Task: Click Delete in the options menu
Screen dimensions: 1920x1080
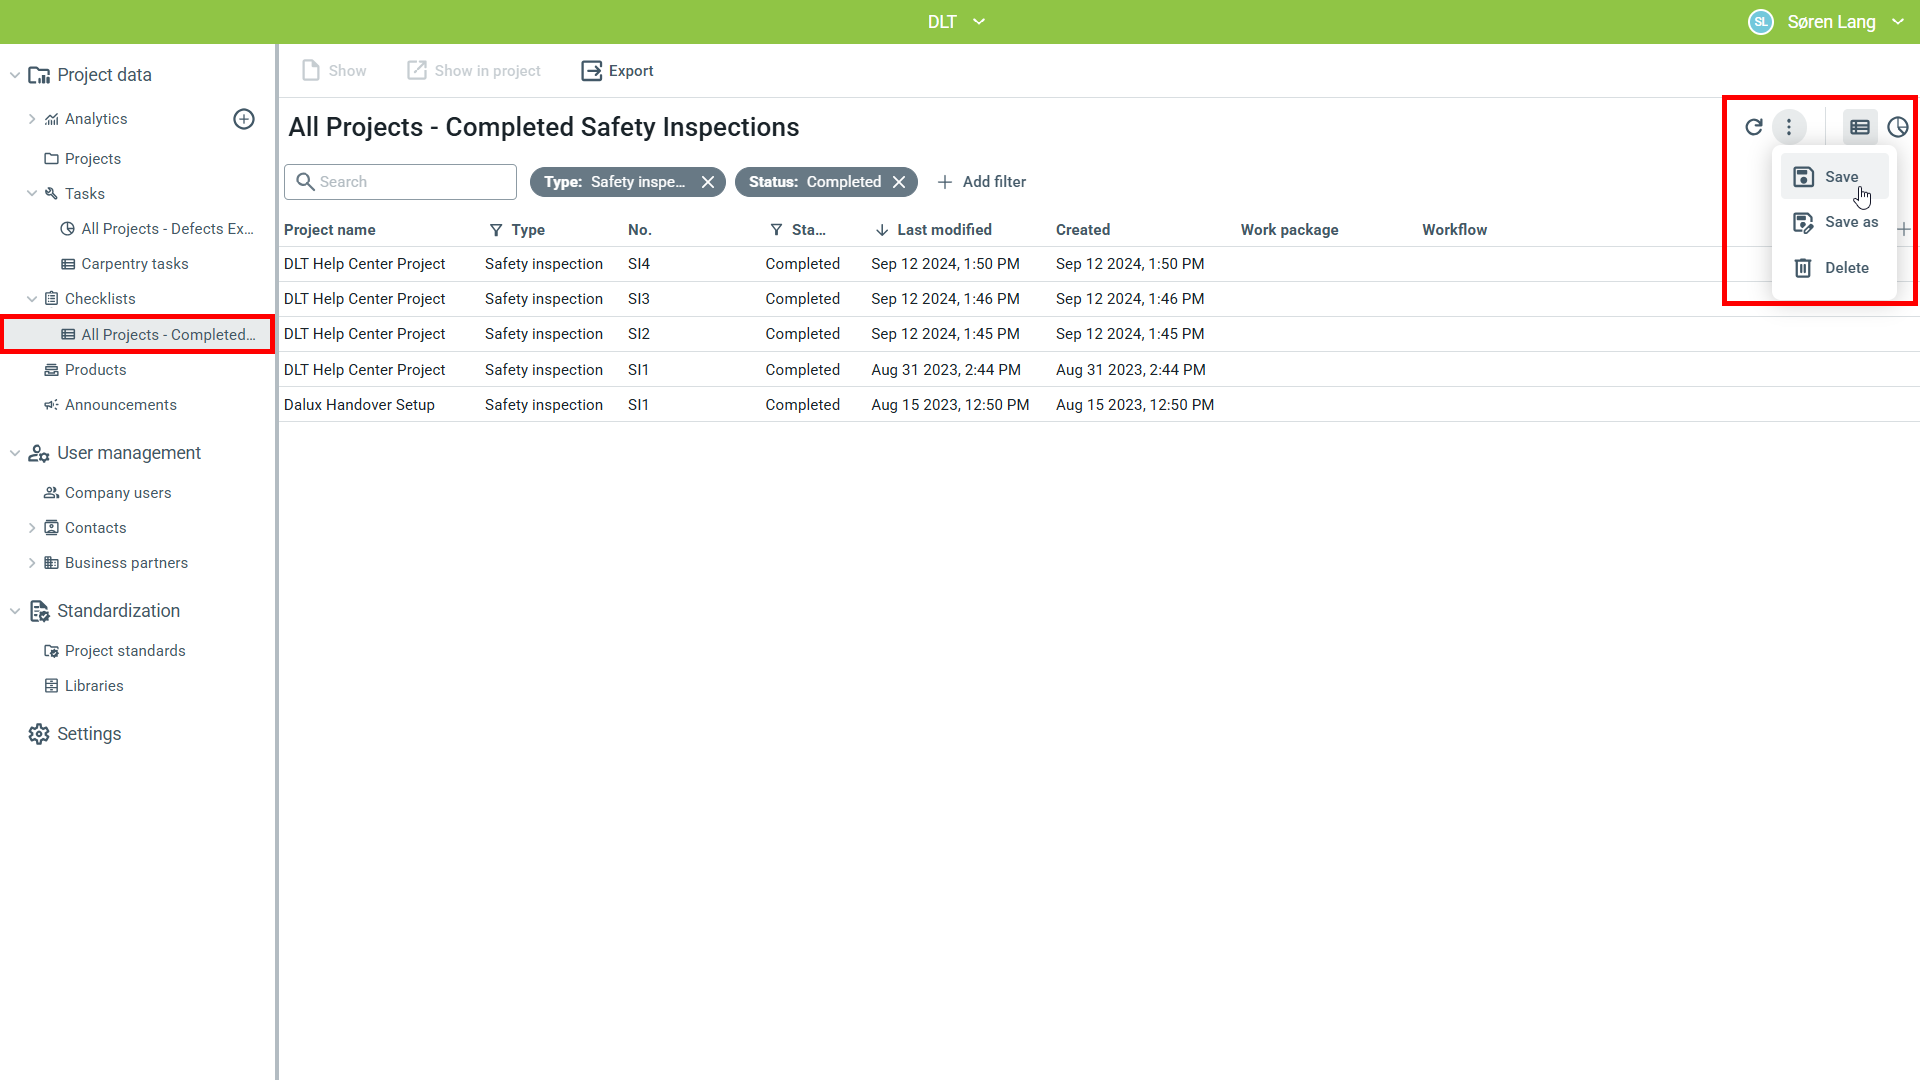Action: click(1846, 268)
